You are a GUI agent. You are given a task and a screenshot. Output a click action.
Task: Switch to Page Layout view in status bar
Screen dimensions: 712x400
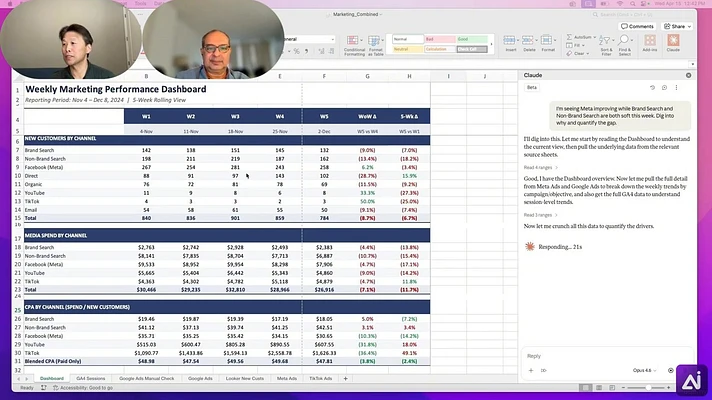pos(599,388)
